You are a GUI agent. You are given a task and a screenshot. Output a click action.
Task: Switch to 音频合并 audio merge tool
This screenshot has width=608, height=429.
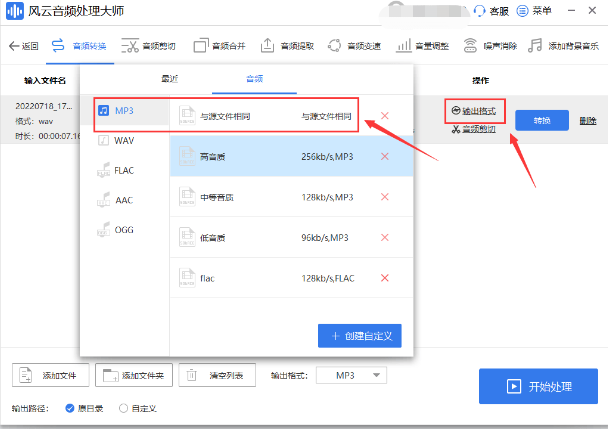pos(219,46)
